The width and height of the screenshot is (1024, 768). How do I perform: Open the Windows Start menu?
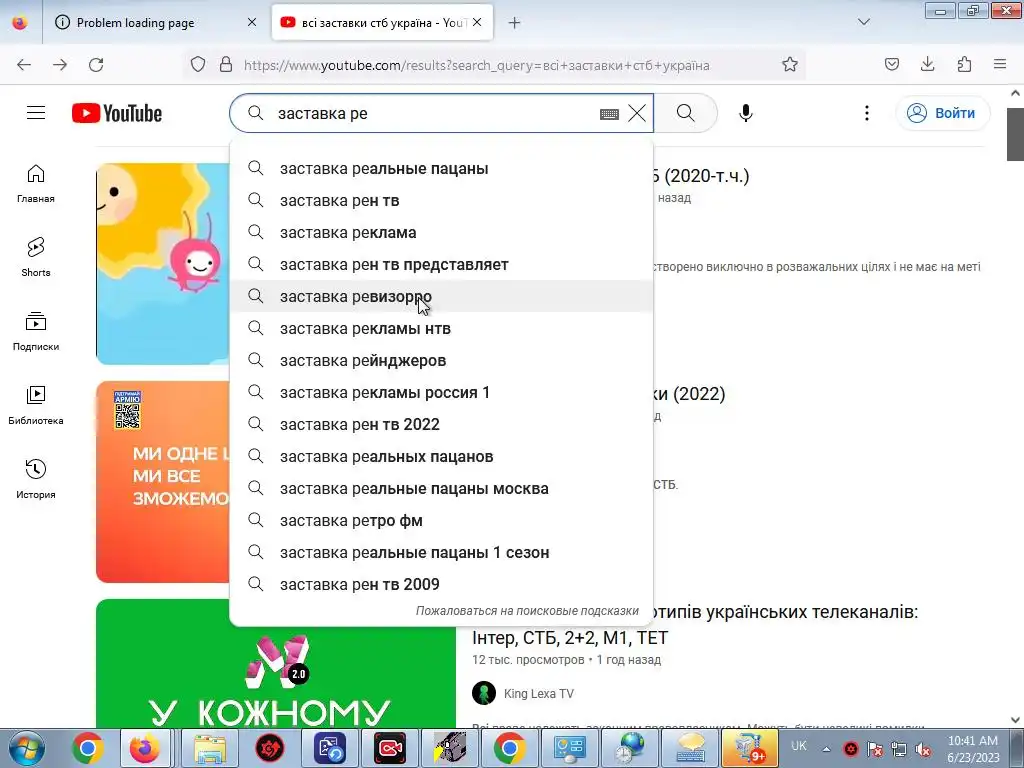pyautogui.click(x=27, y=748)
